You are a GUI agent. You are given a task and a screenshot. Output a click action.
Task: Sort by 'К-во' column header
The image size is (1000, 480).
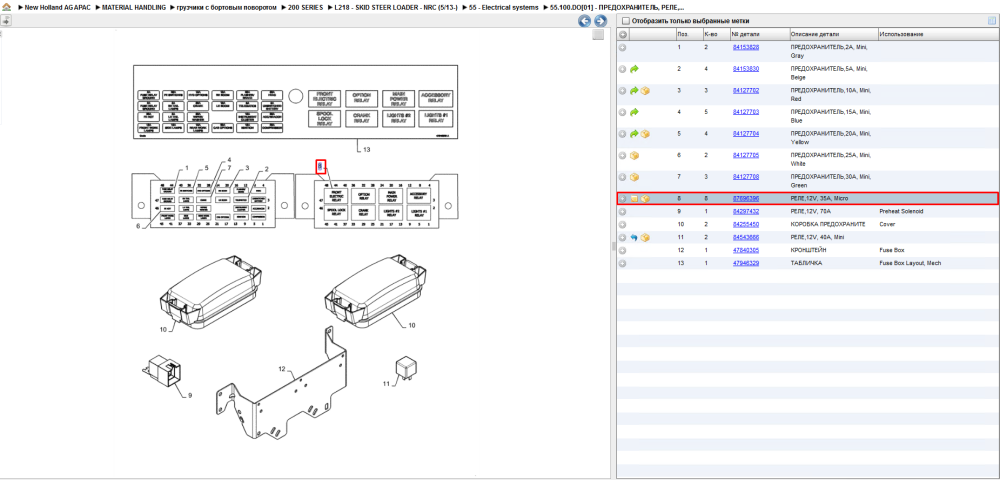tap(715, 34)
